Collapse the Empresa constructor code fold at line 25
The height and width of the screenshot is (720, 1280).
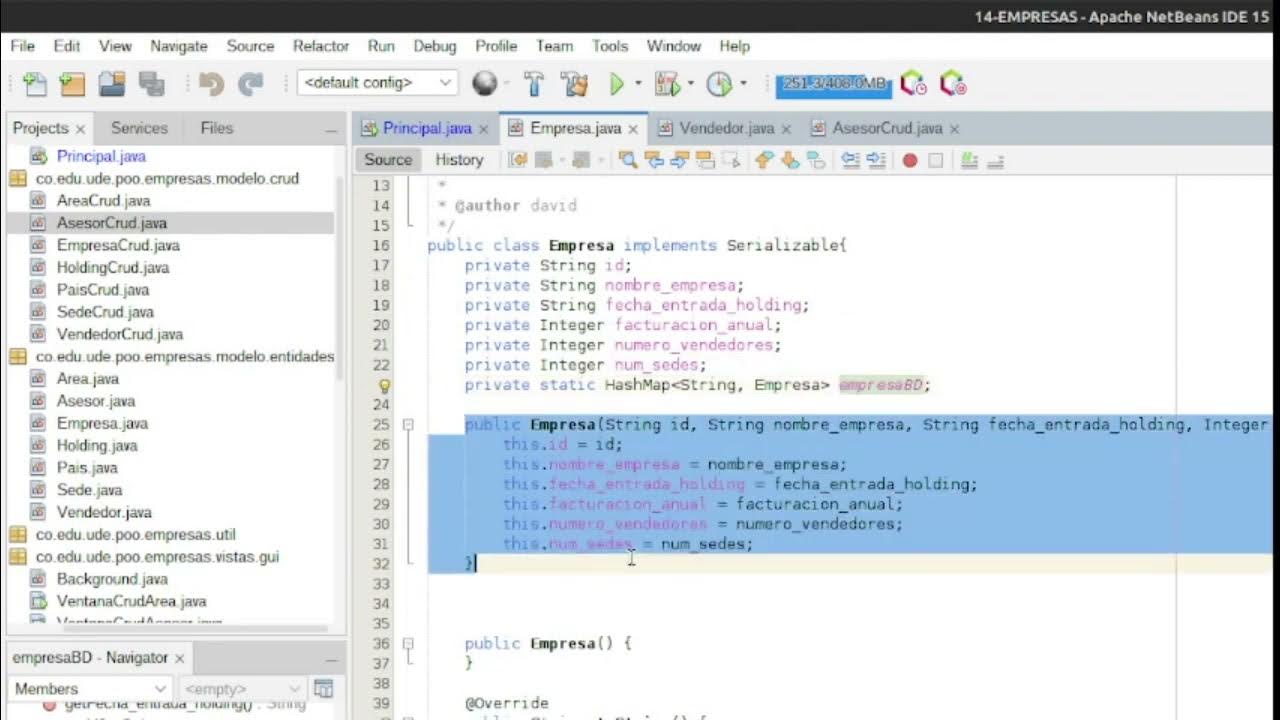tap(408, 425)
